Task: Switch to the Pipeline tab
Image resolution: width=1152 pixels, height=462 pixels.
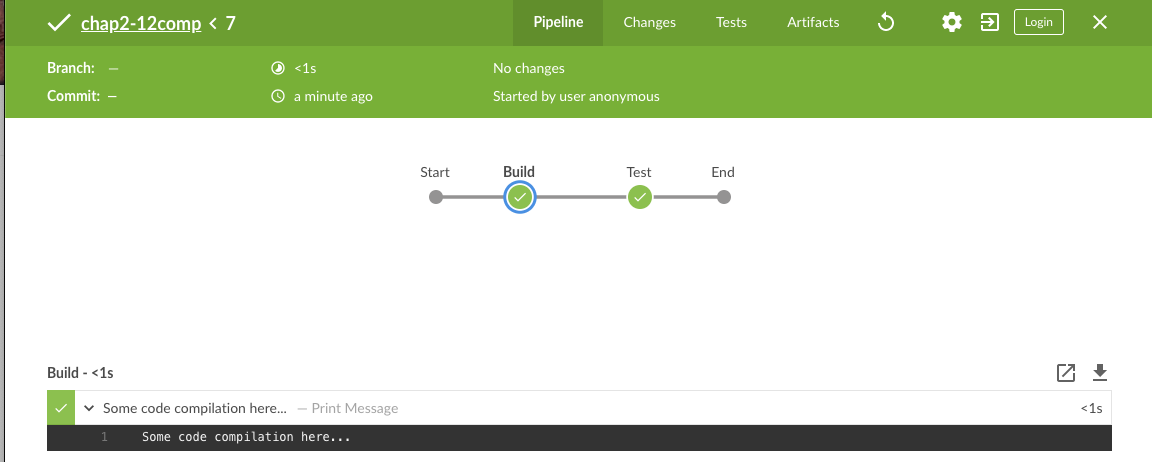Action: point(558,22)
